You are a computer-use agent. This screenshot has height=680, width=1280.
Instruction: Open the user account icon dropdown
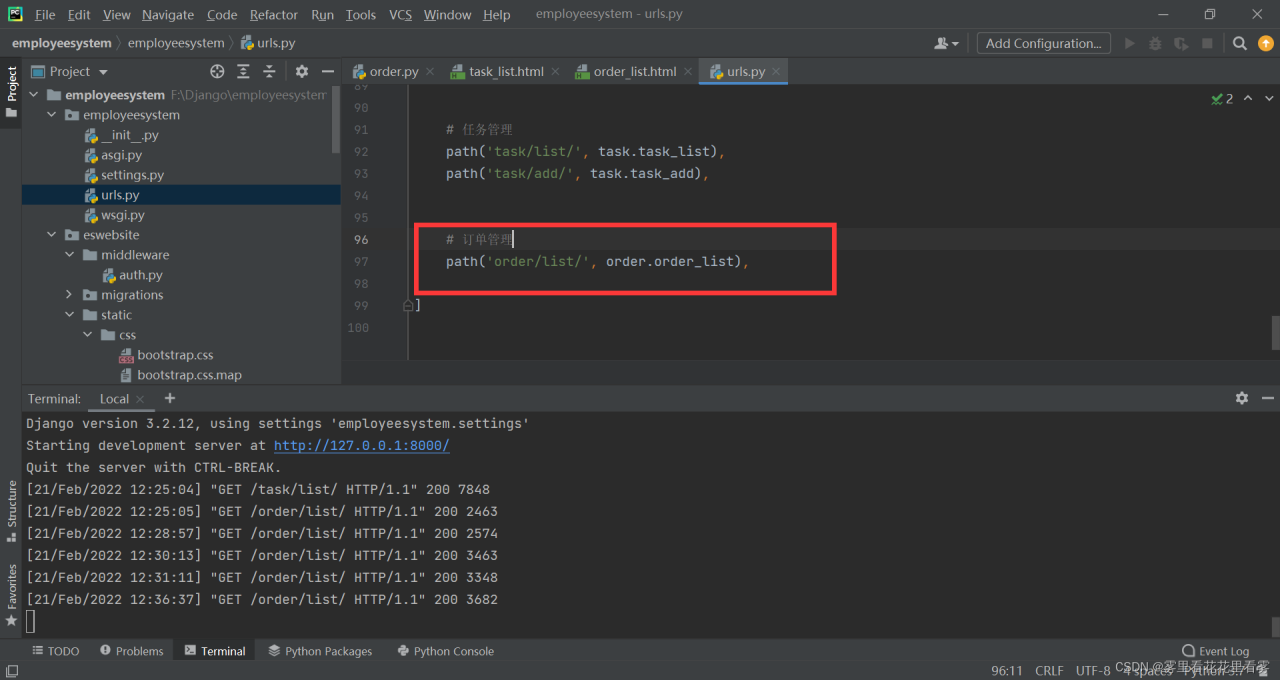[945, 43]
